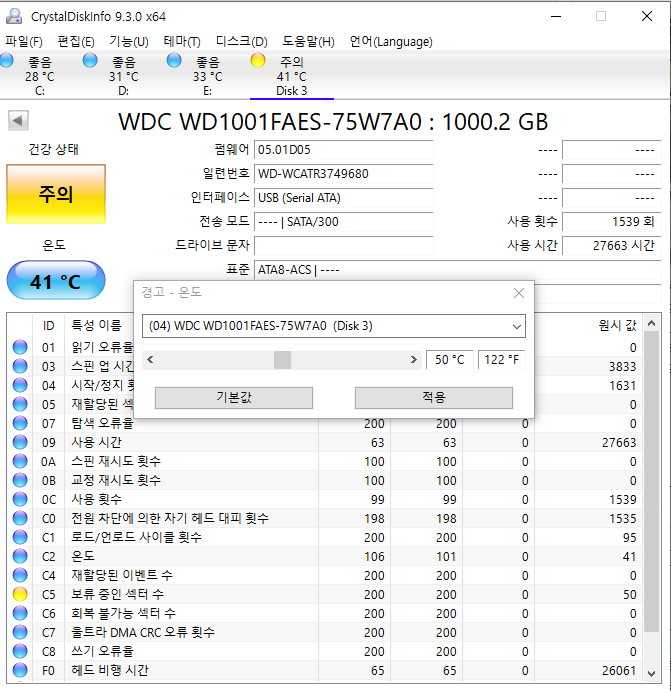Open the 도움말(H) menu
The width and height of the screenshot is (671, 691).
308,41
